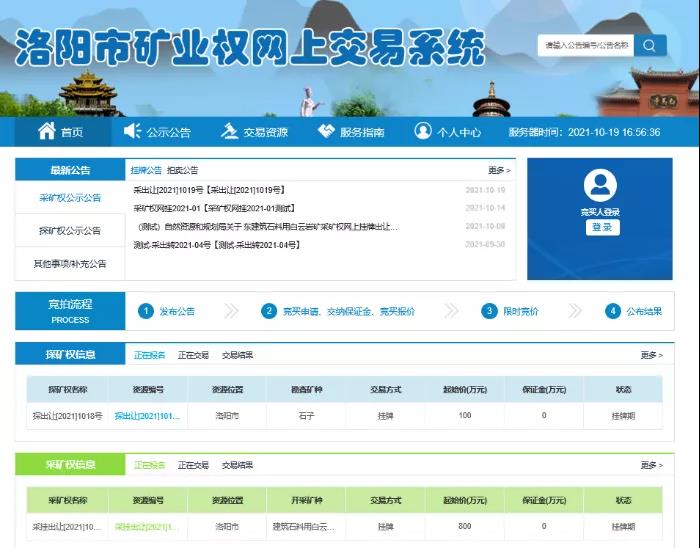Image resolution: width=700 pixels, height=548 pixels.
Task: Open the 服务指南 navigation menu
Action: coord(351,132)
